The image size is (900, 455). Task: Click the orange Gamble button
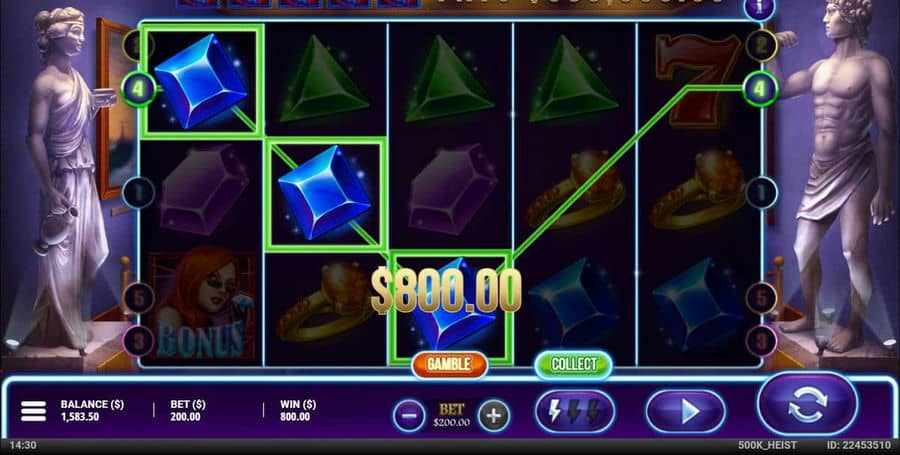(449, 364)
